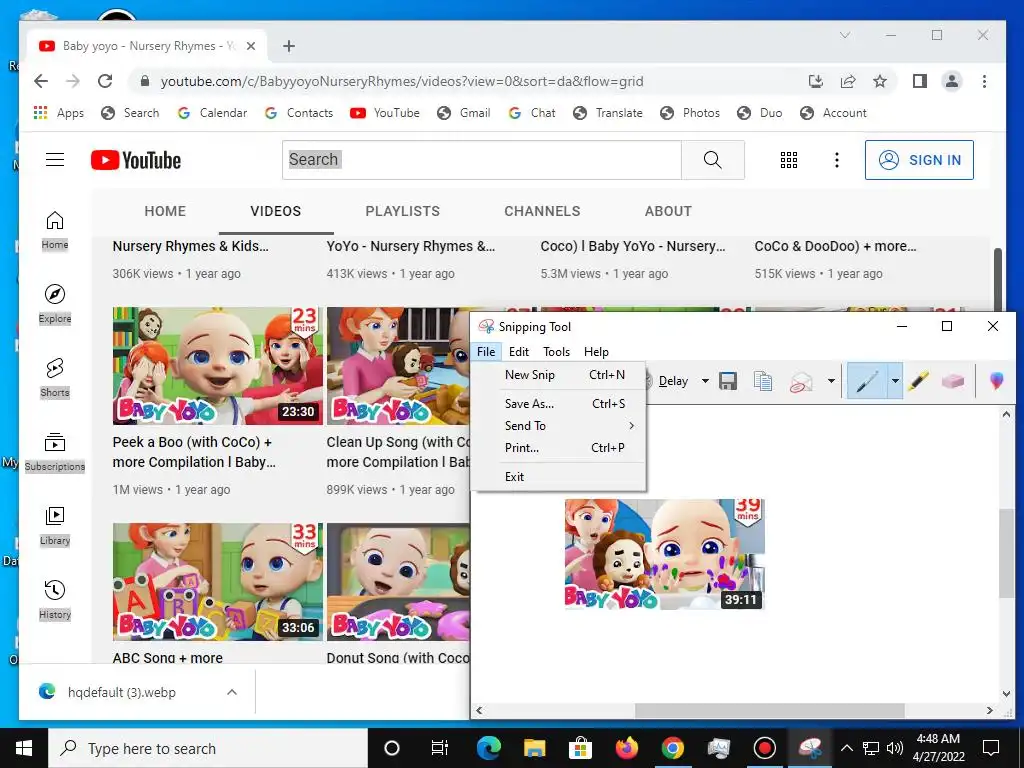The image size is (1024, 768).
Task: Select the Pen tool in Snipping Tool
Action: coord(867,381)
